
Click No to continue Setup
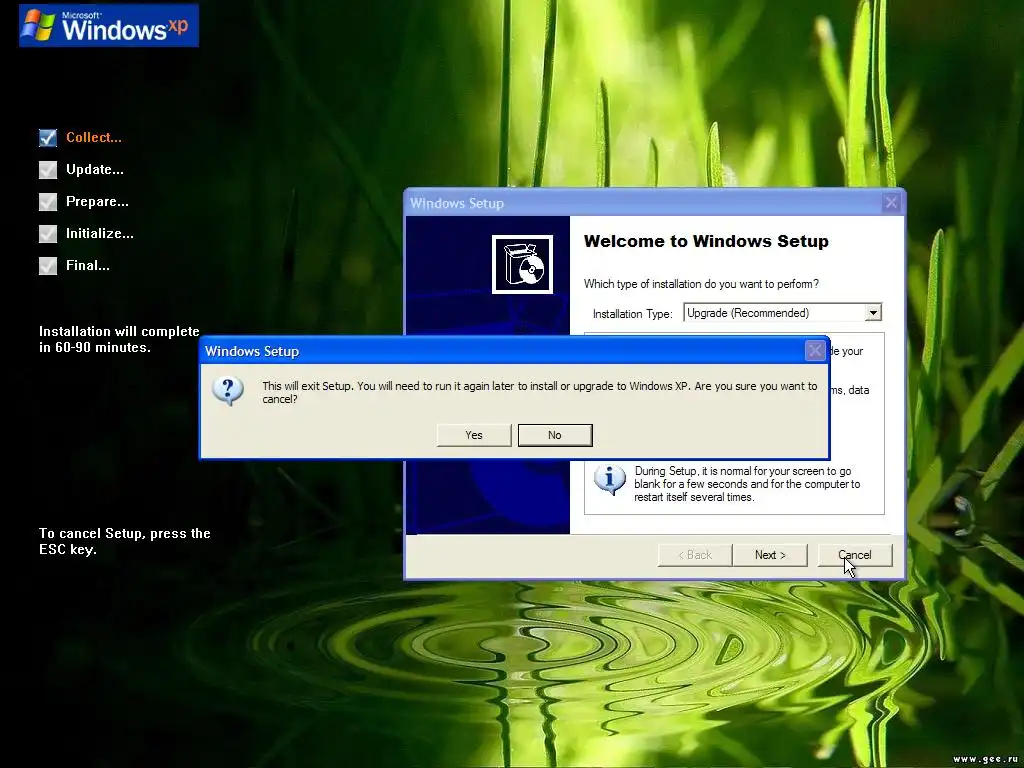[554, 435]
